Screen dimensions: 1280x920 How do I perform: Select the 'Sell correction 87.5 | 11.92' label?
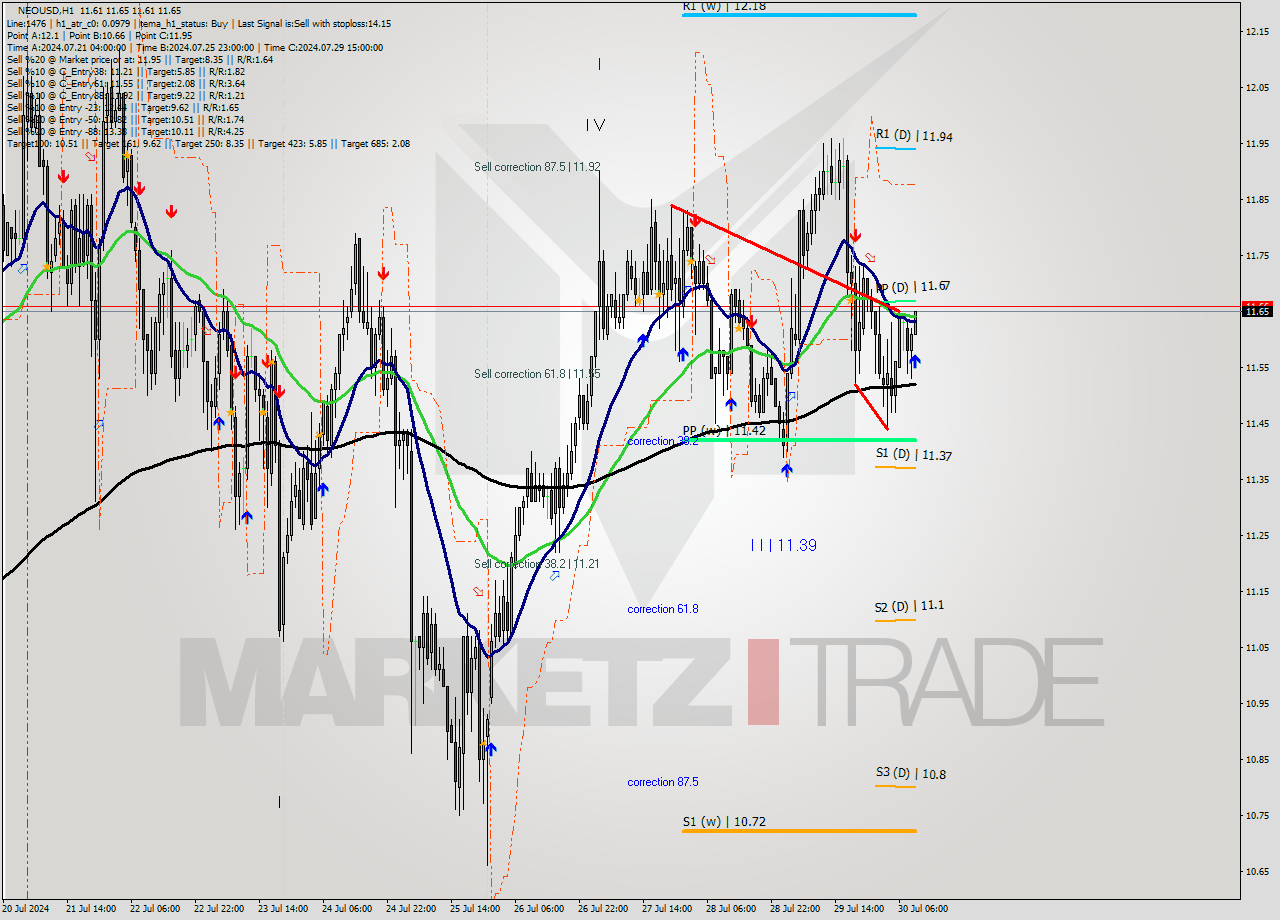pyautogui.click(x=537, y=167)
